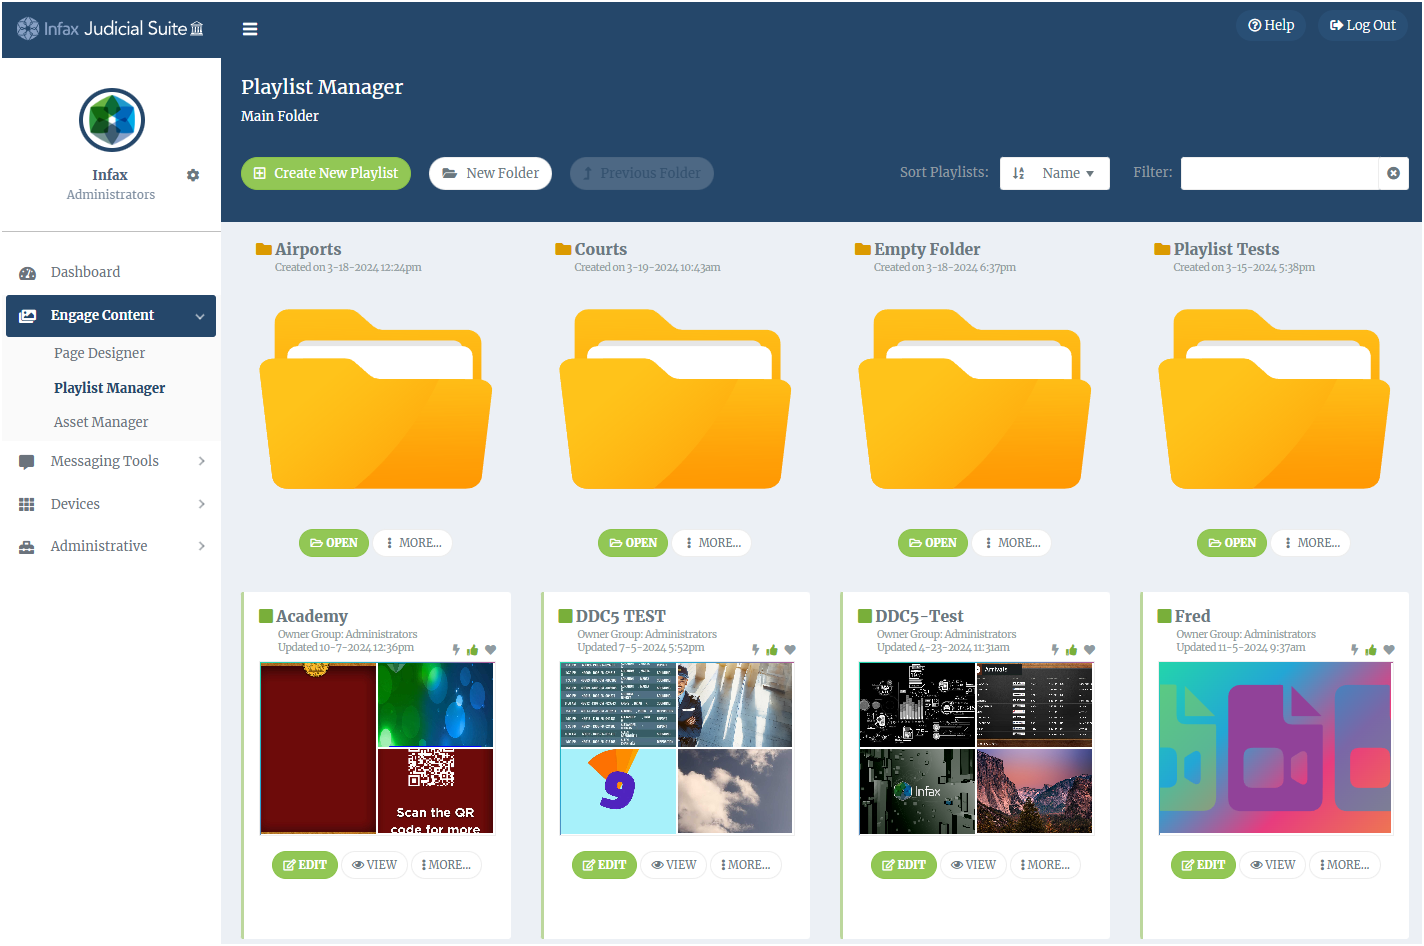Click the Airports folder icon
This screenshot has width=1424, height=946.
[x=375, y=400]
